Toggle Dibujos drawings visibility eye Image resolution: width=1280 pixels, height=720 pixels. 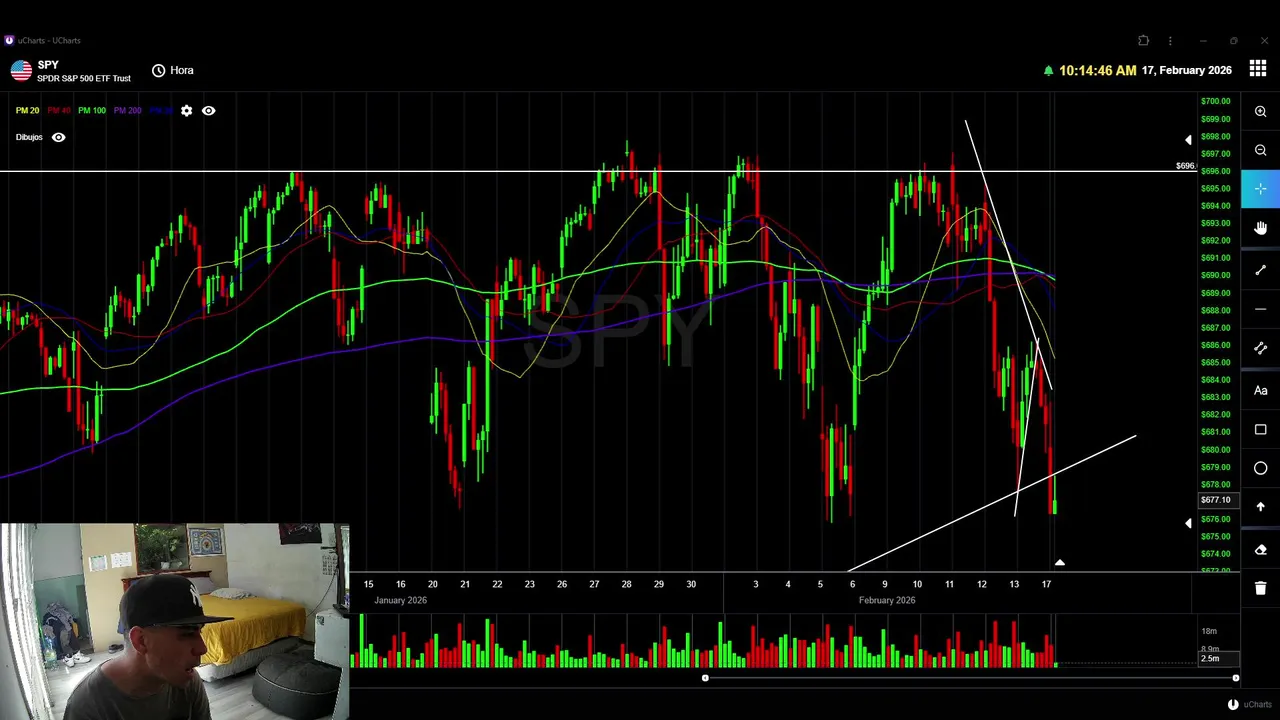(58, 137)
